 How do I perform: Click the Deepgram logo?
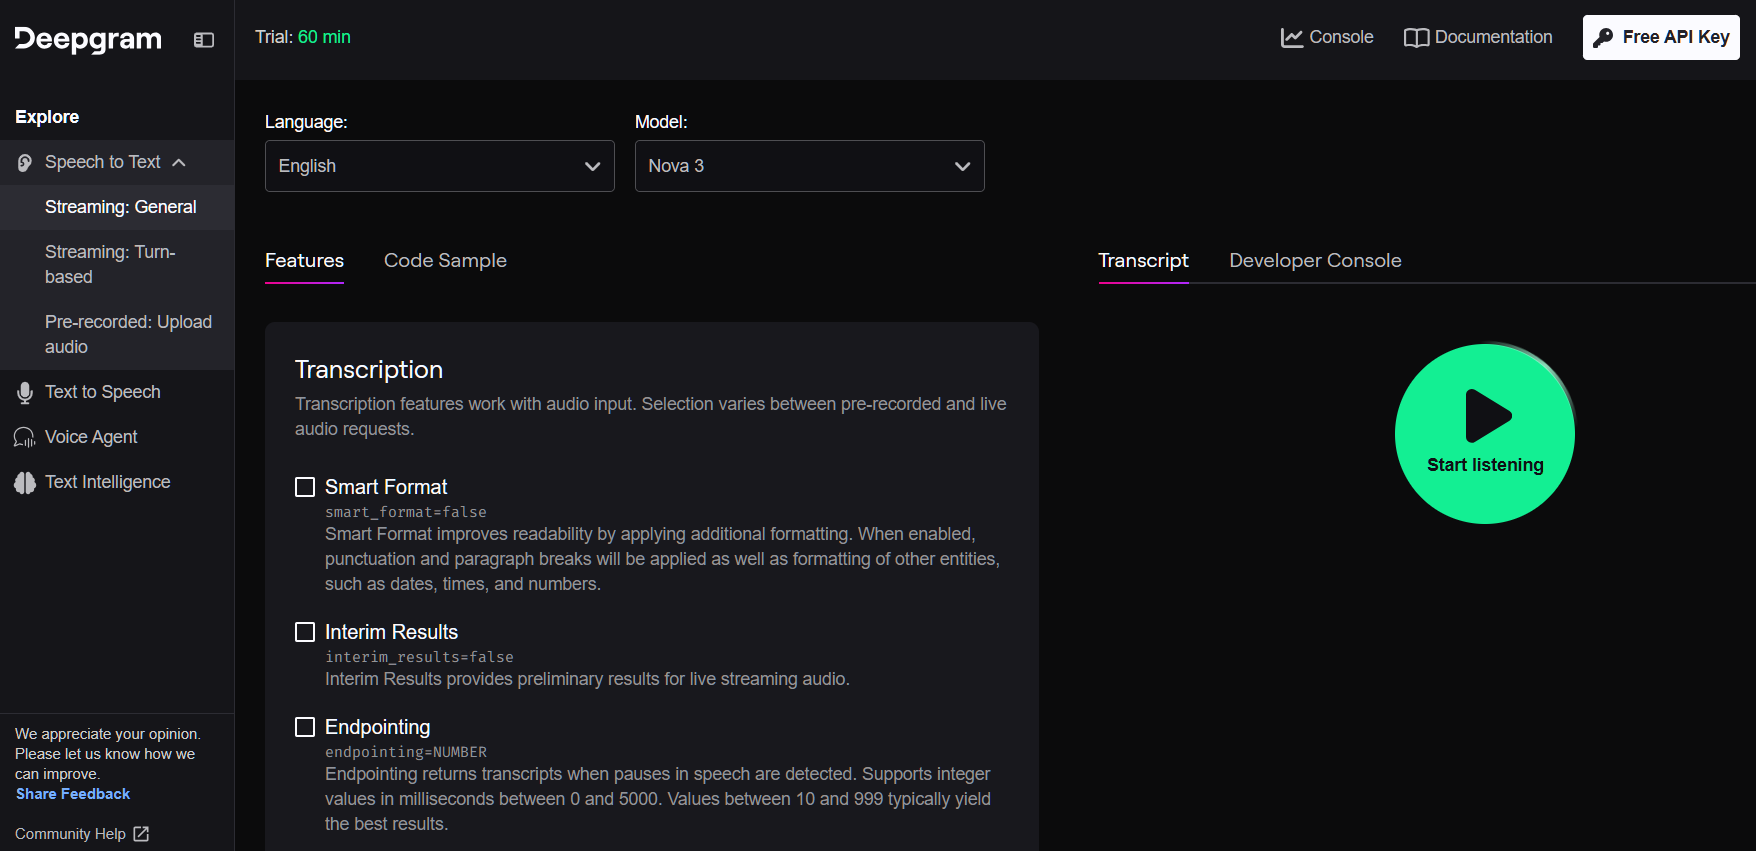pyautogui.click(x=88, y=39)
